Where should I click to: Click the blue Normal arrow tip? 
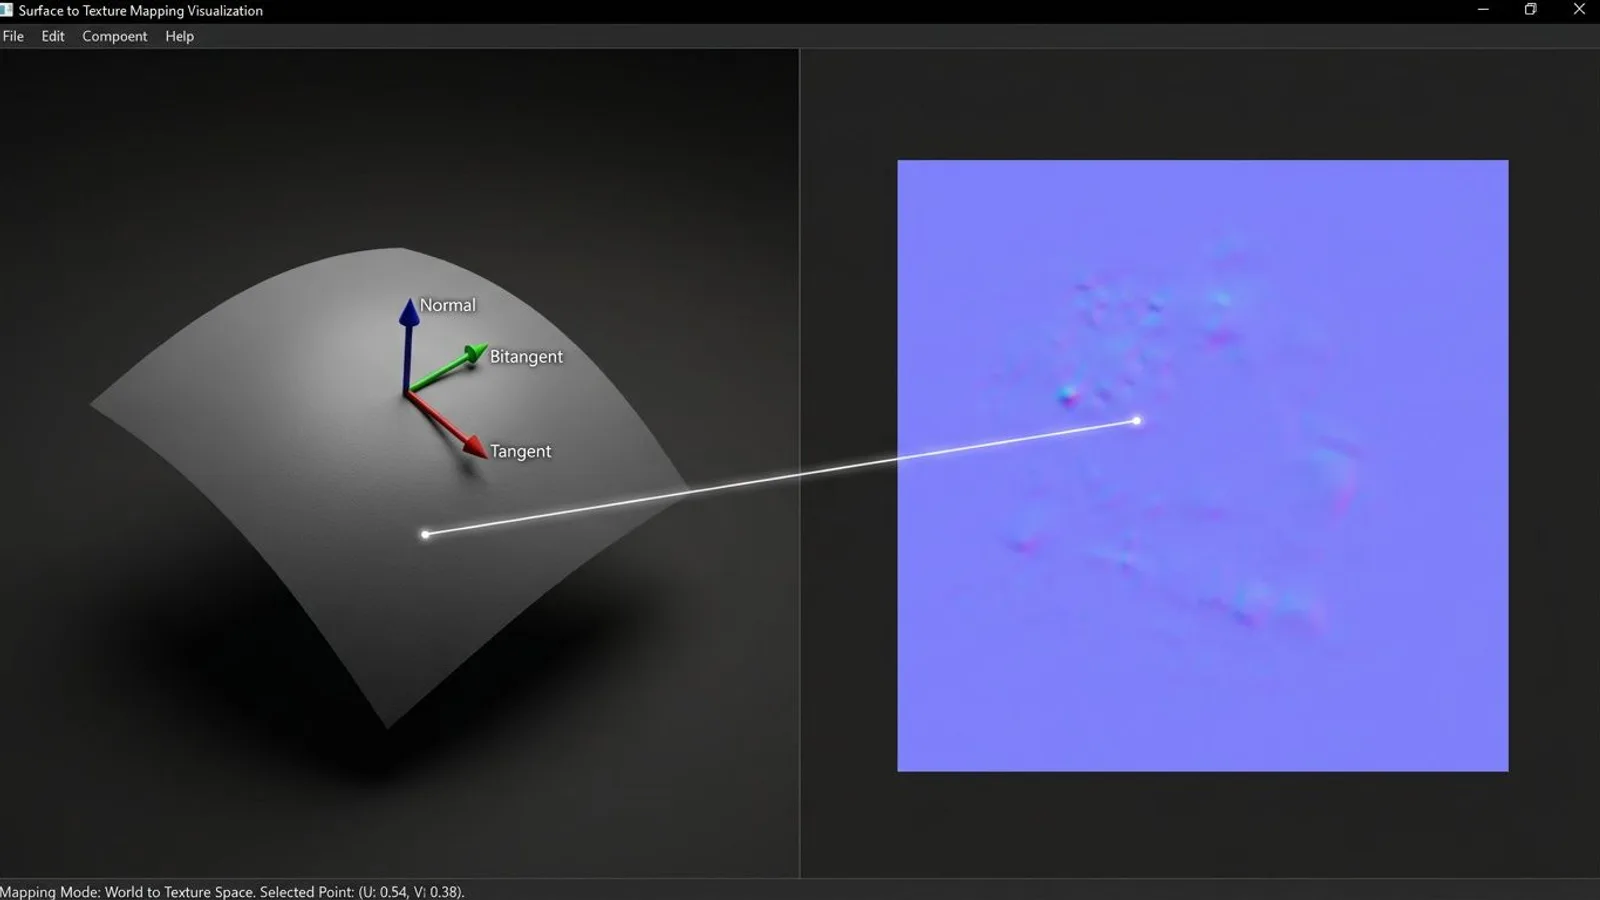tap(409, 311)
